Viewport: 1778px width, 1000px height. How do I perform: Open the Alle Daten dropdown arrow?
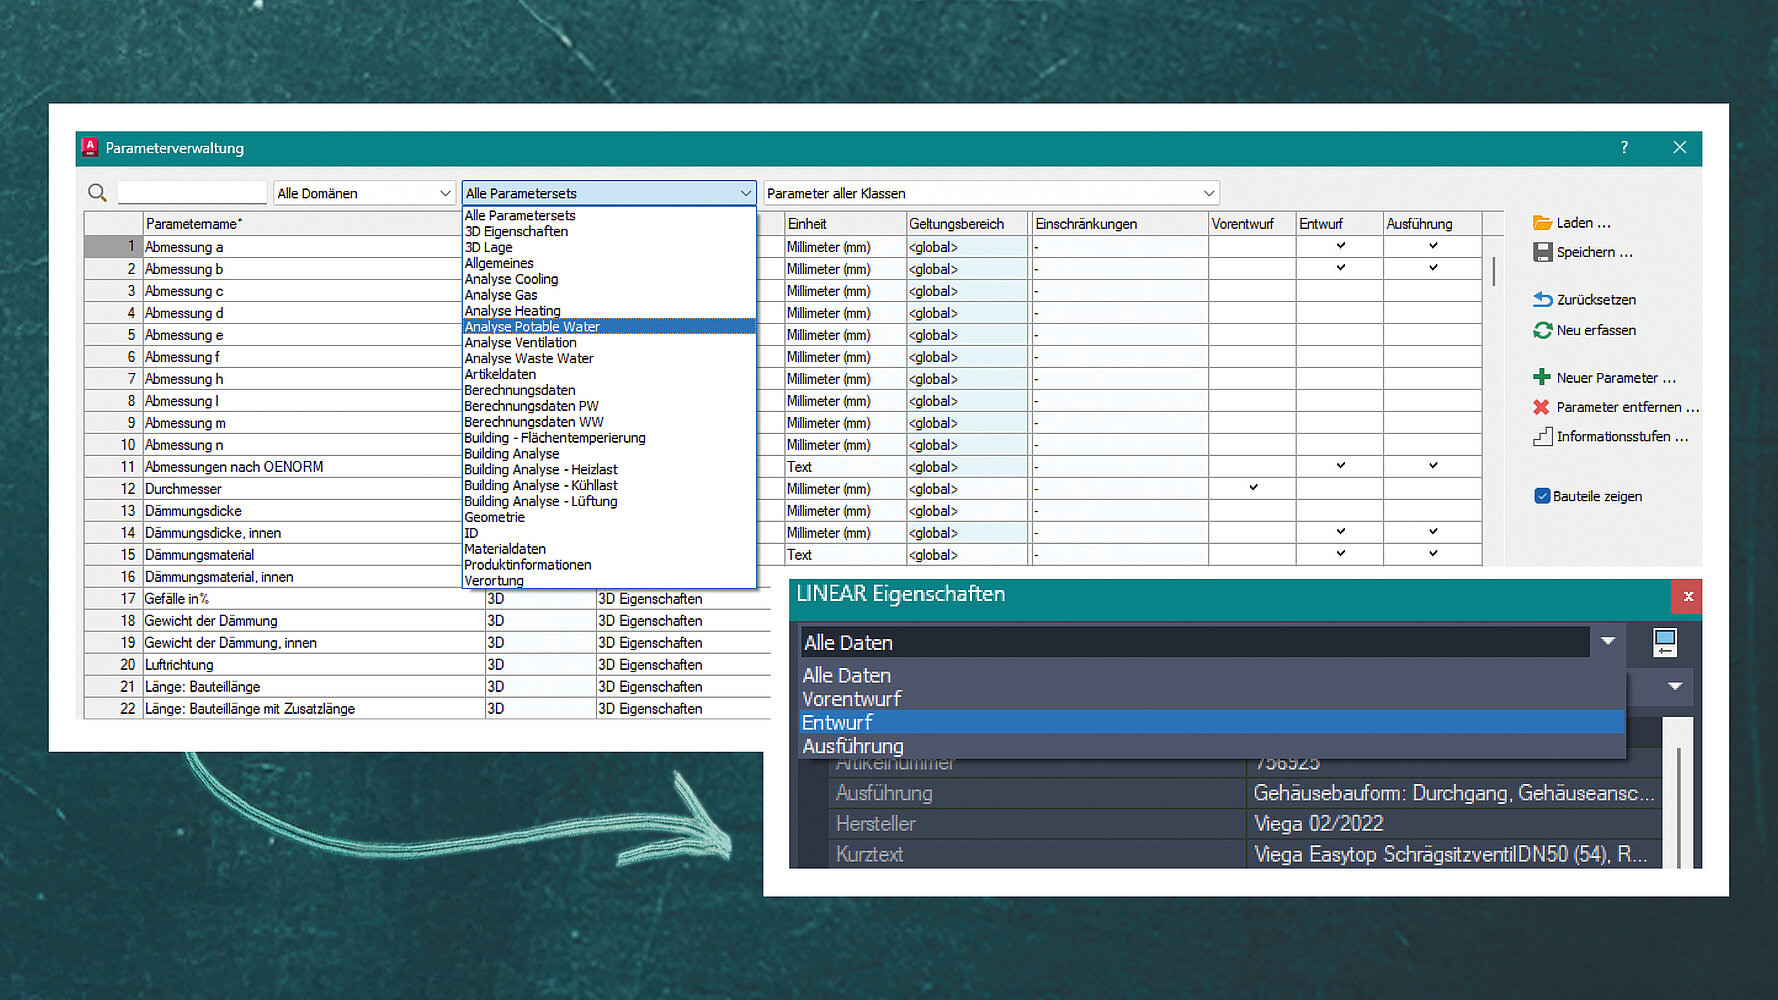[1607, 642]
